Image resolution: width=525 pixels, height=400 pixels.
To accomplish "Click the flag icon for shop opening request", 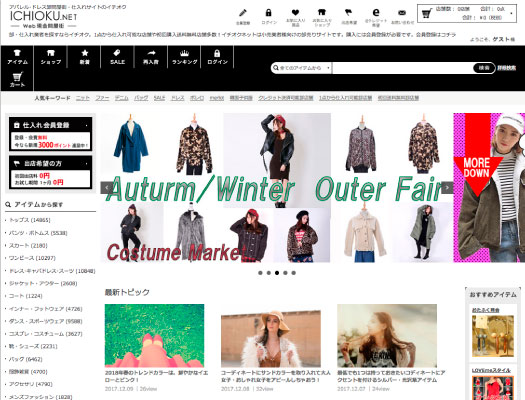I will click(x=349, y=13).
